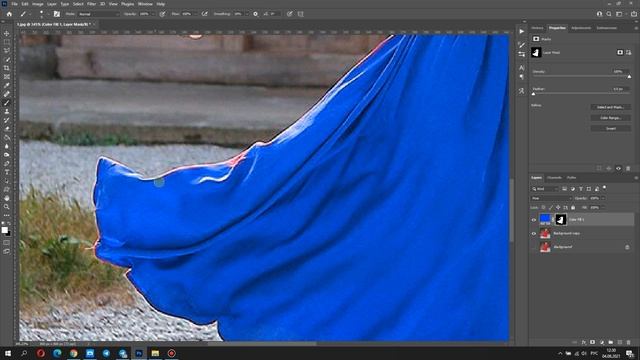Image resolution: width=640 pixels, height=360 pixels.
Task: Open the brush Mode dropdown
Action: pos(98,14)
